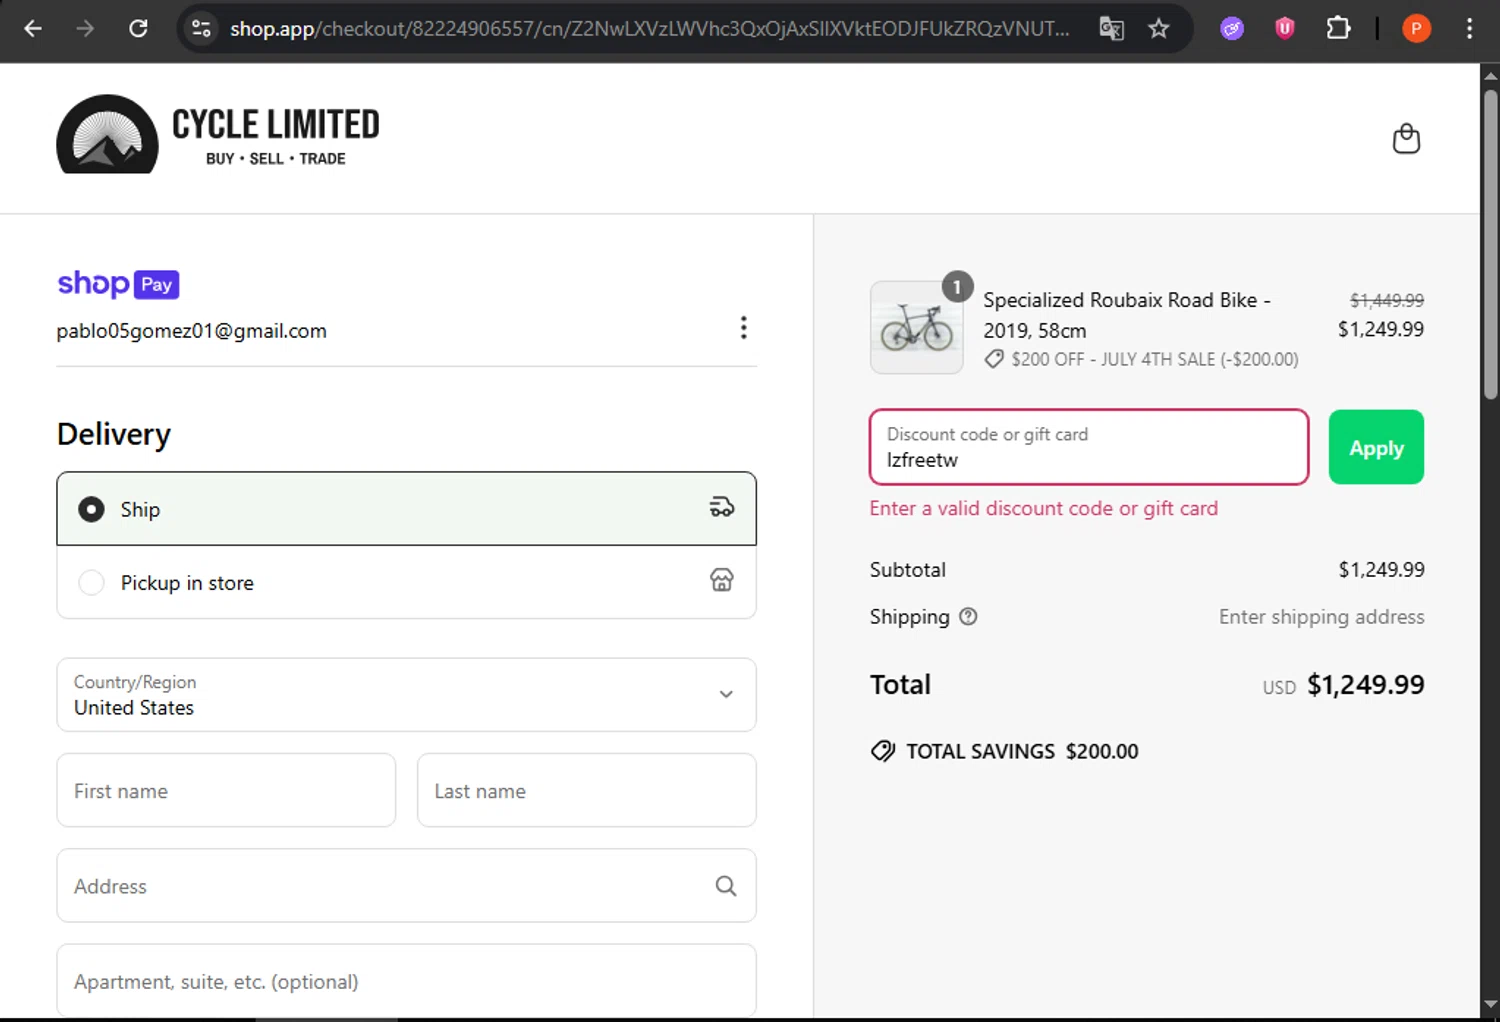Click the shop.app checkout URL
The width and height of the screenshot is (1500, 1022).
[x=649, y=29]
